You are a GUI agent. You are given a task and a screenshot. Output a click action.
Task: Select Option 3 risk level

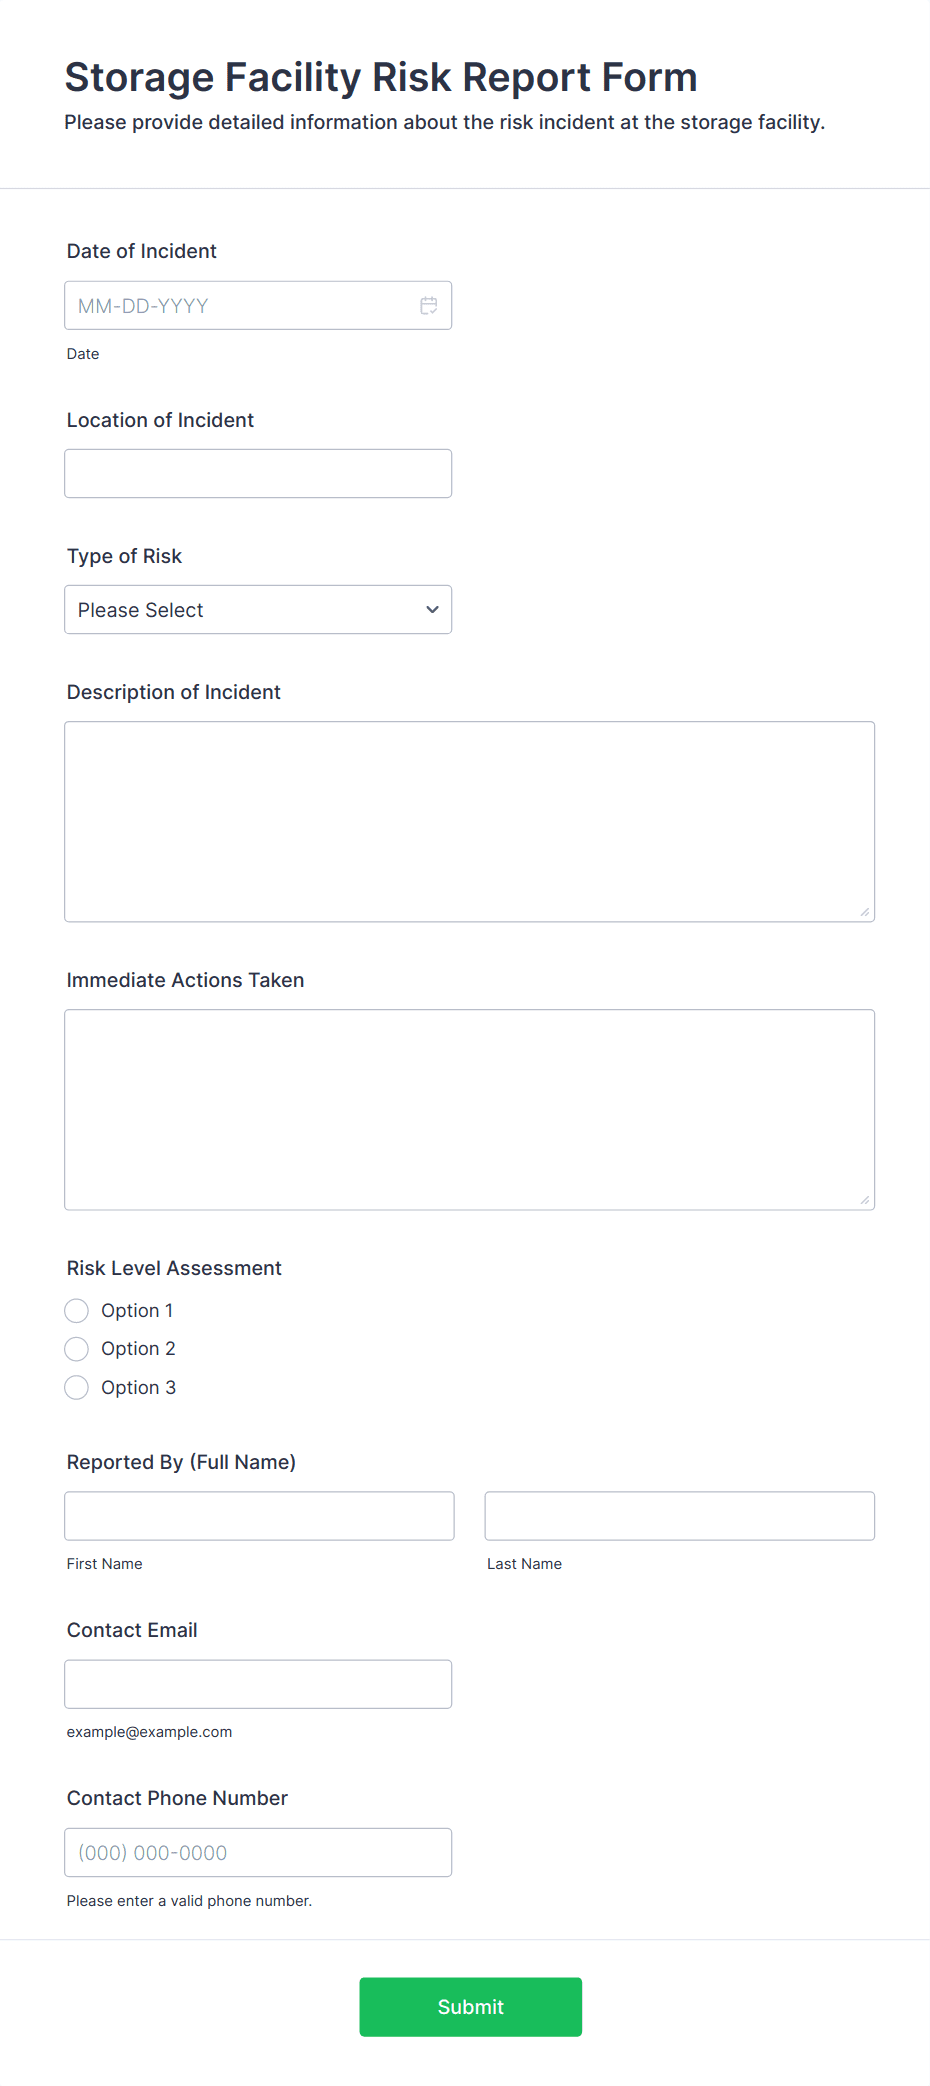click(x=77, y=1388)
